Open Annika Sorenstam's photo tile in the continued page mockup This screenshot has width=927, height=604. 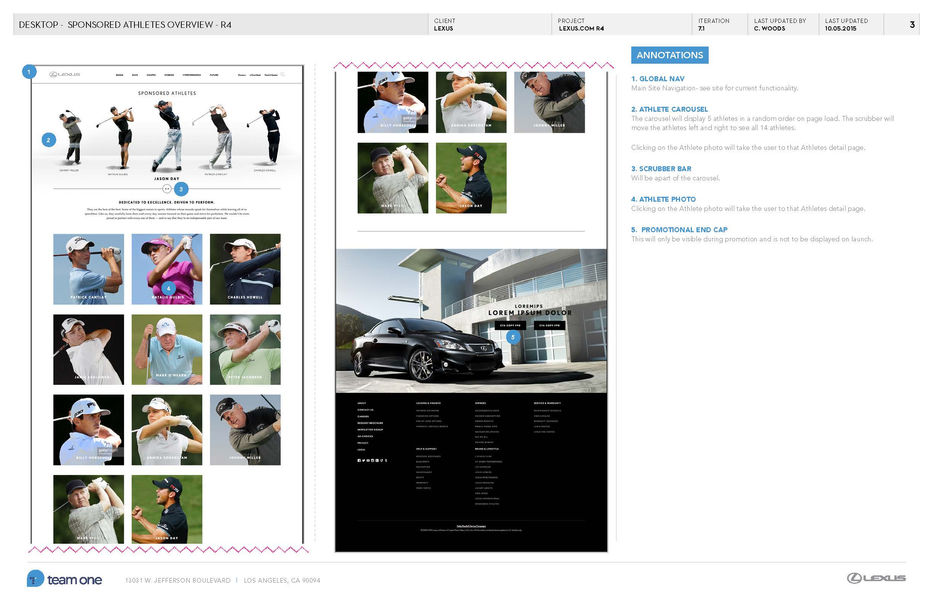point(471,102)
